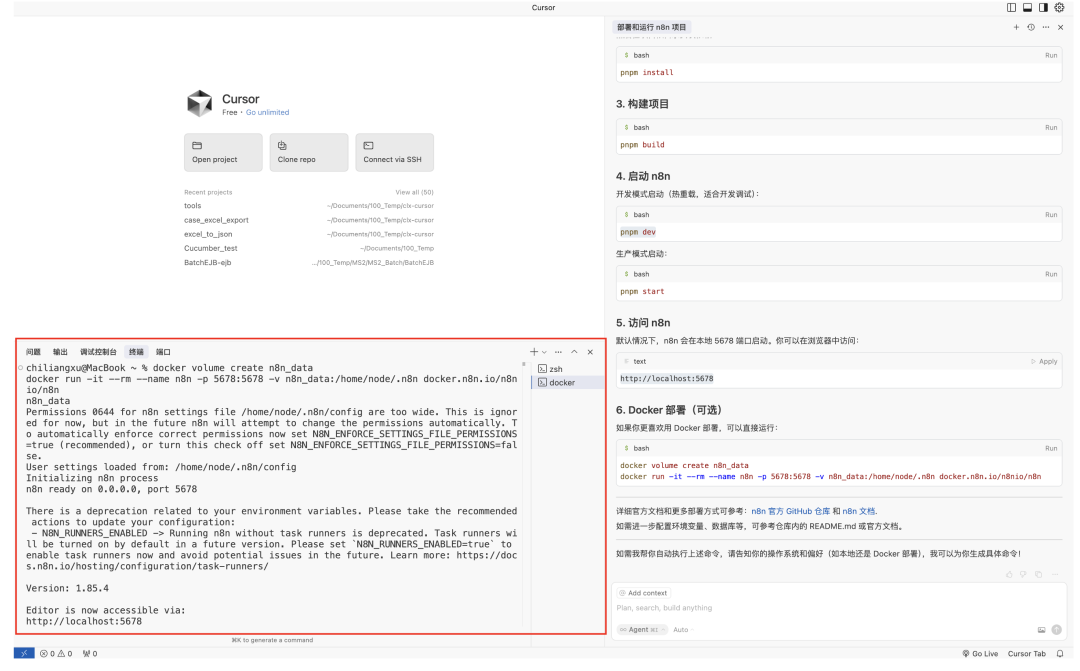Viewport: 1080px width, 671px height.
Task: Click the Go unlimited link
Action: [x=267, y=112]
